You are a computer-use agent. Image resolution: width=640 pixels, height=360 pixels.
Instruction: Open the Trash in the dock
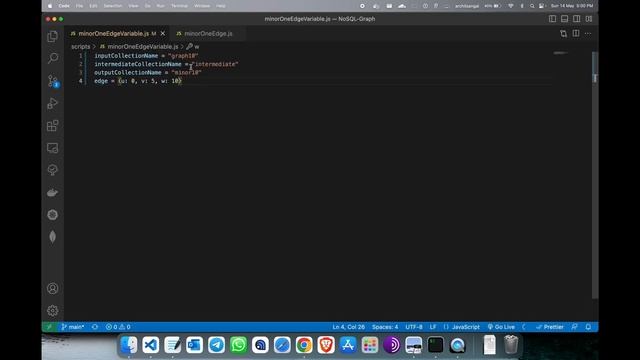point(511,345)
